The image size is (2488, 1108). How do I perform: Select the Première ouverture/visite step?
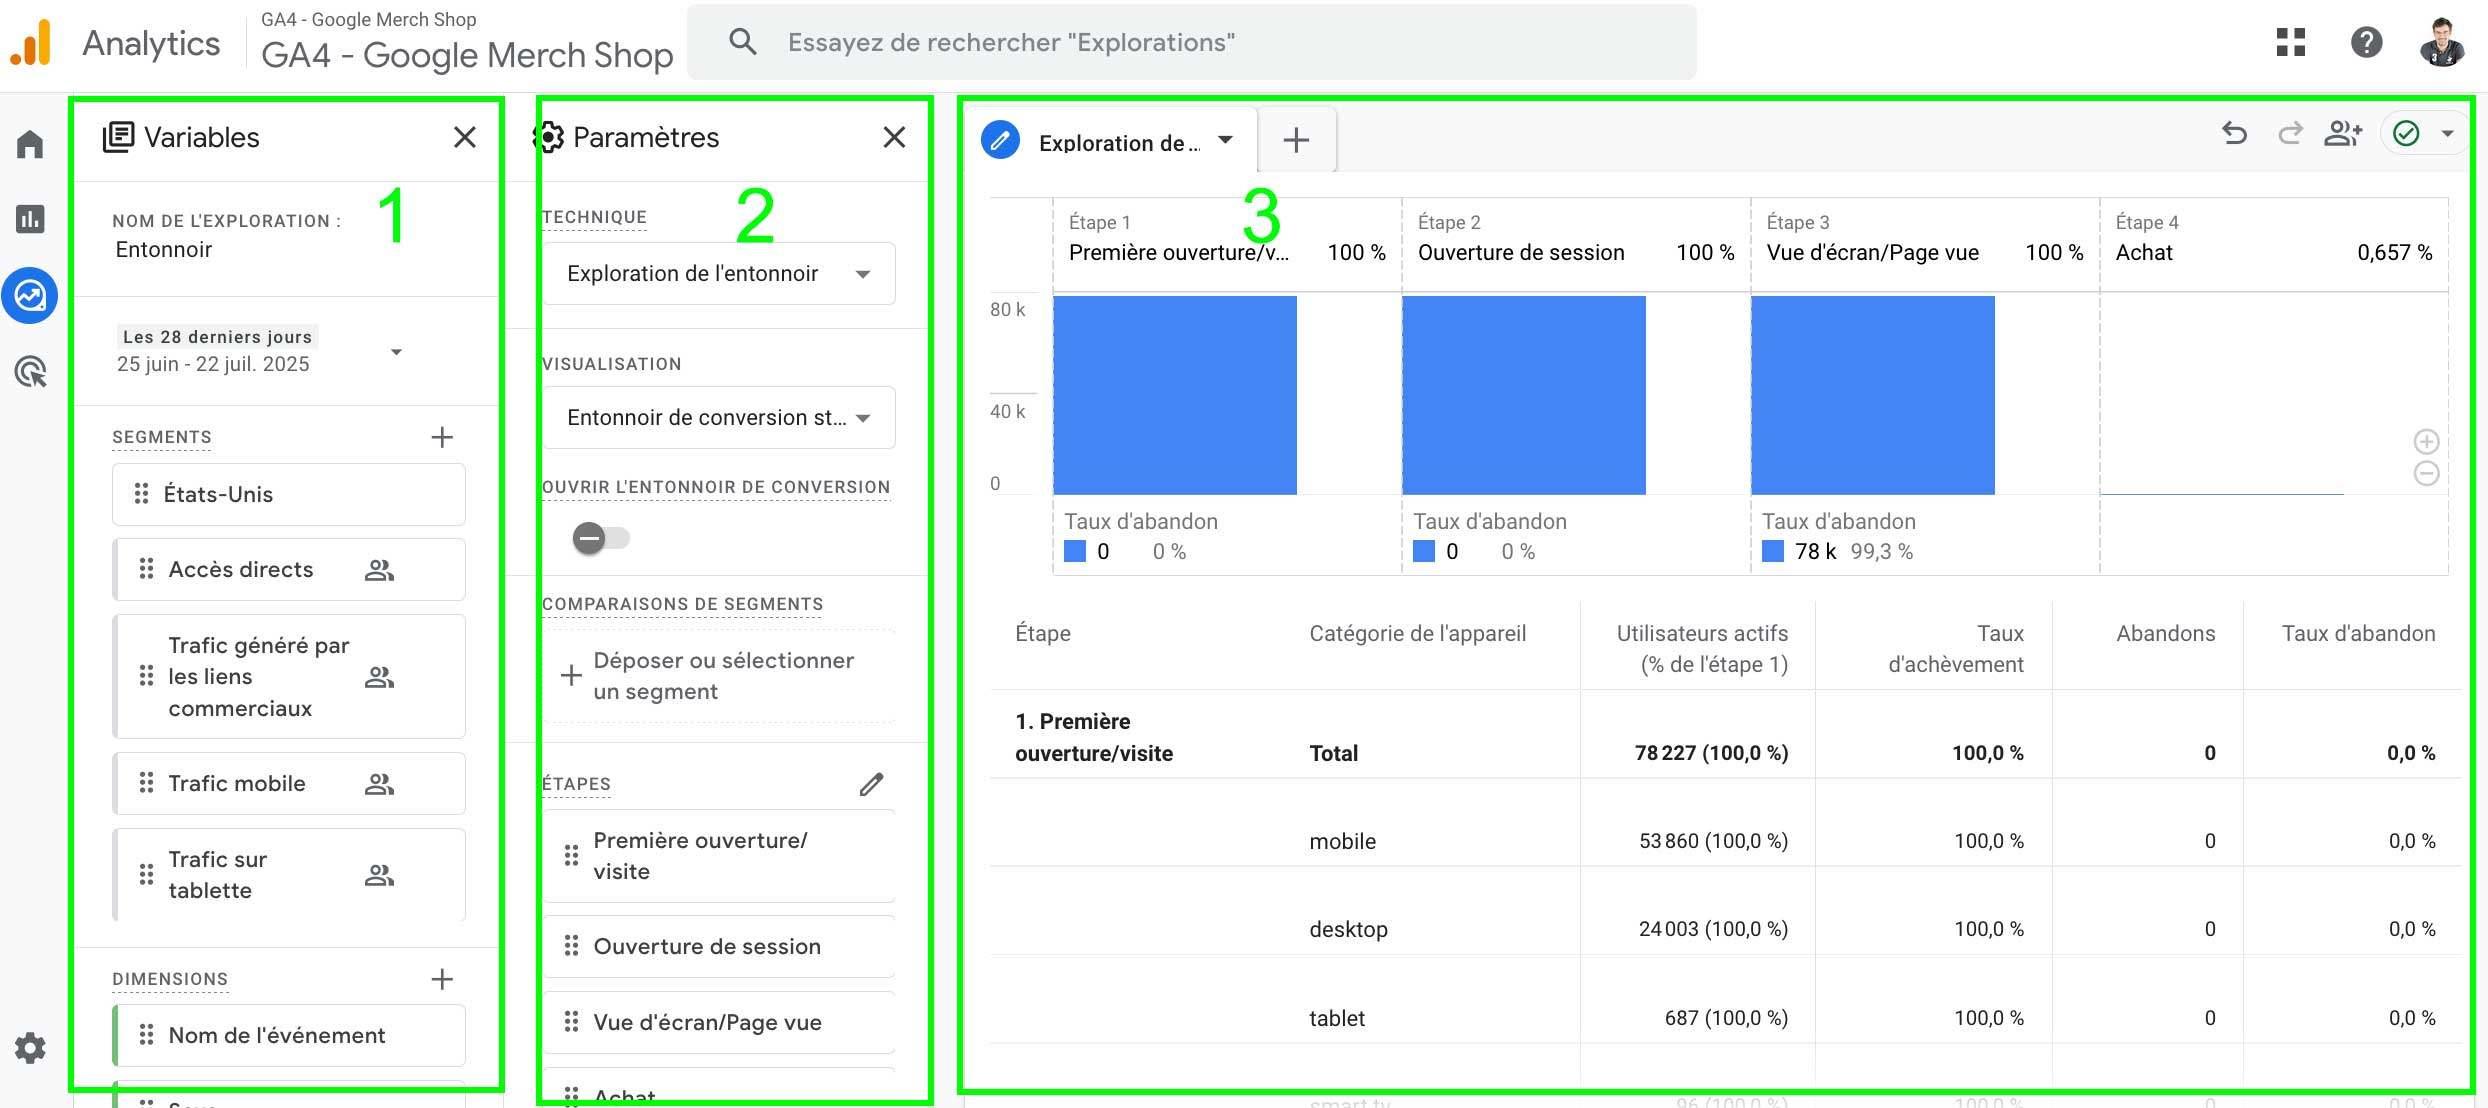coord(719,856)
